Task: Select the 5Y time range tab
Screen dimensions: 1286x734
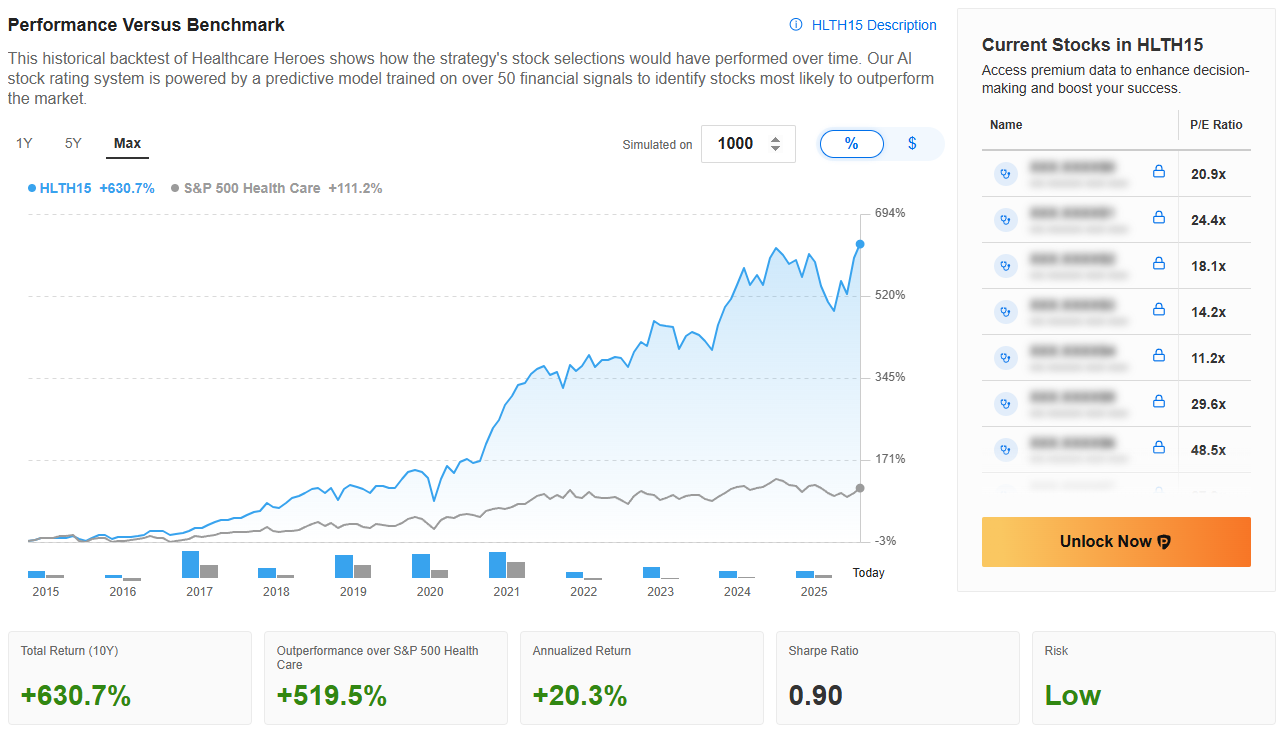Action: (x=73, y=143)
